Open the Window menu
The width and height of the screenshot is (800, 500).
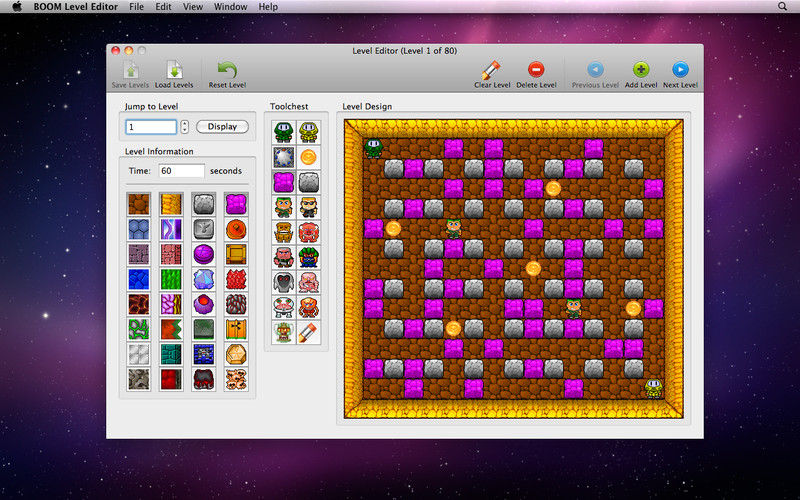(x=231, y=7)
